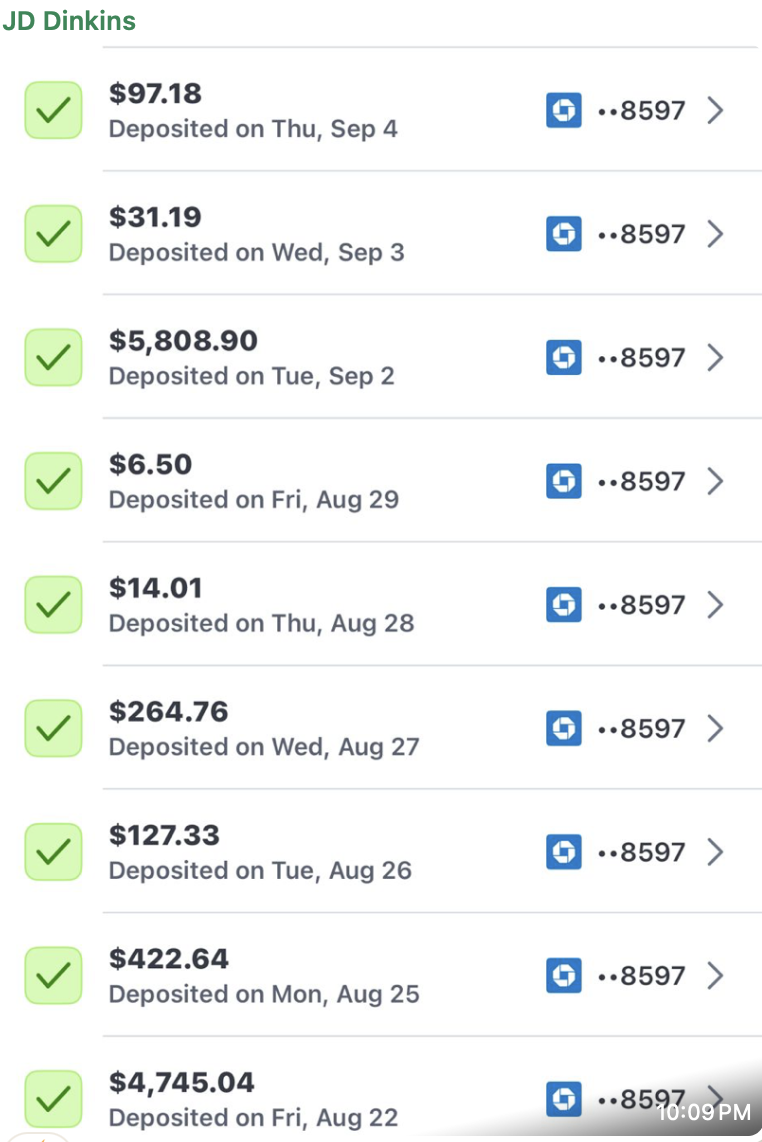Tap the 10:09 PM timestamp overlay
The height and width of the screenshot is (1142, 762).
coord(703,1111)
